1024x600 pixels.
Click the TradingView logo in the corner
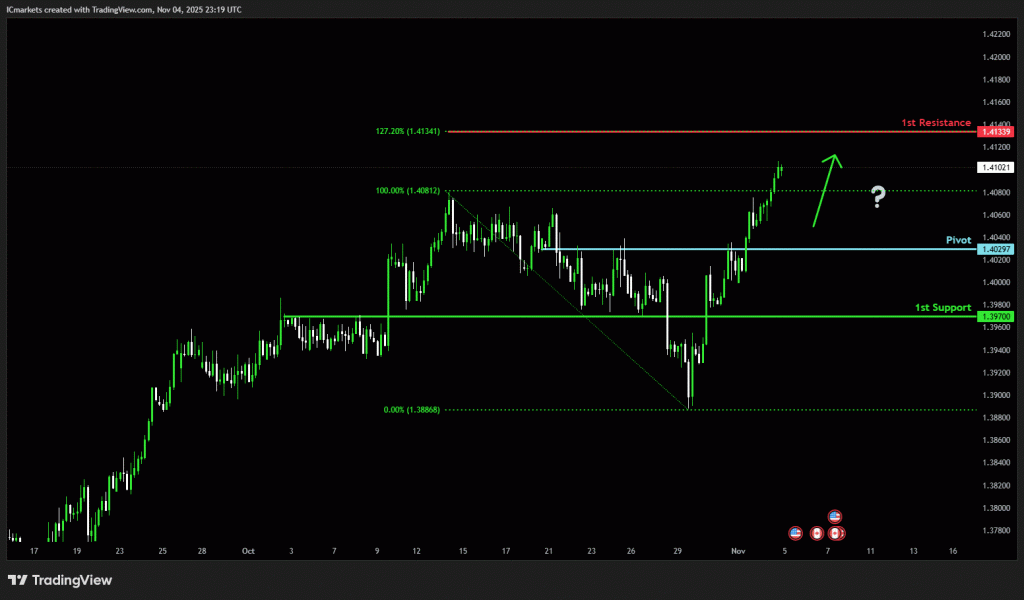click(60, 580)
